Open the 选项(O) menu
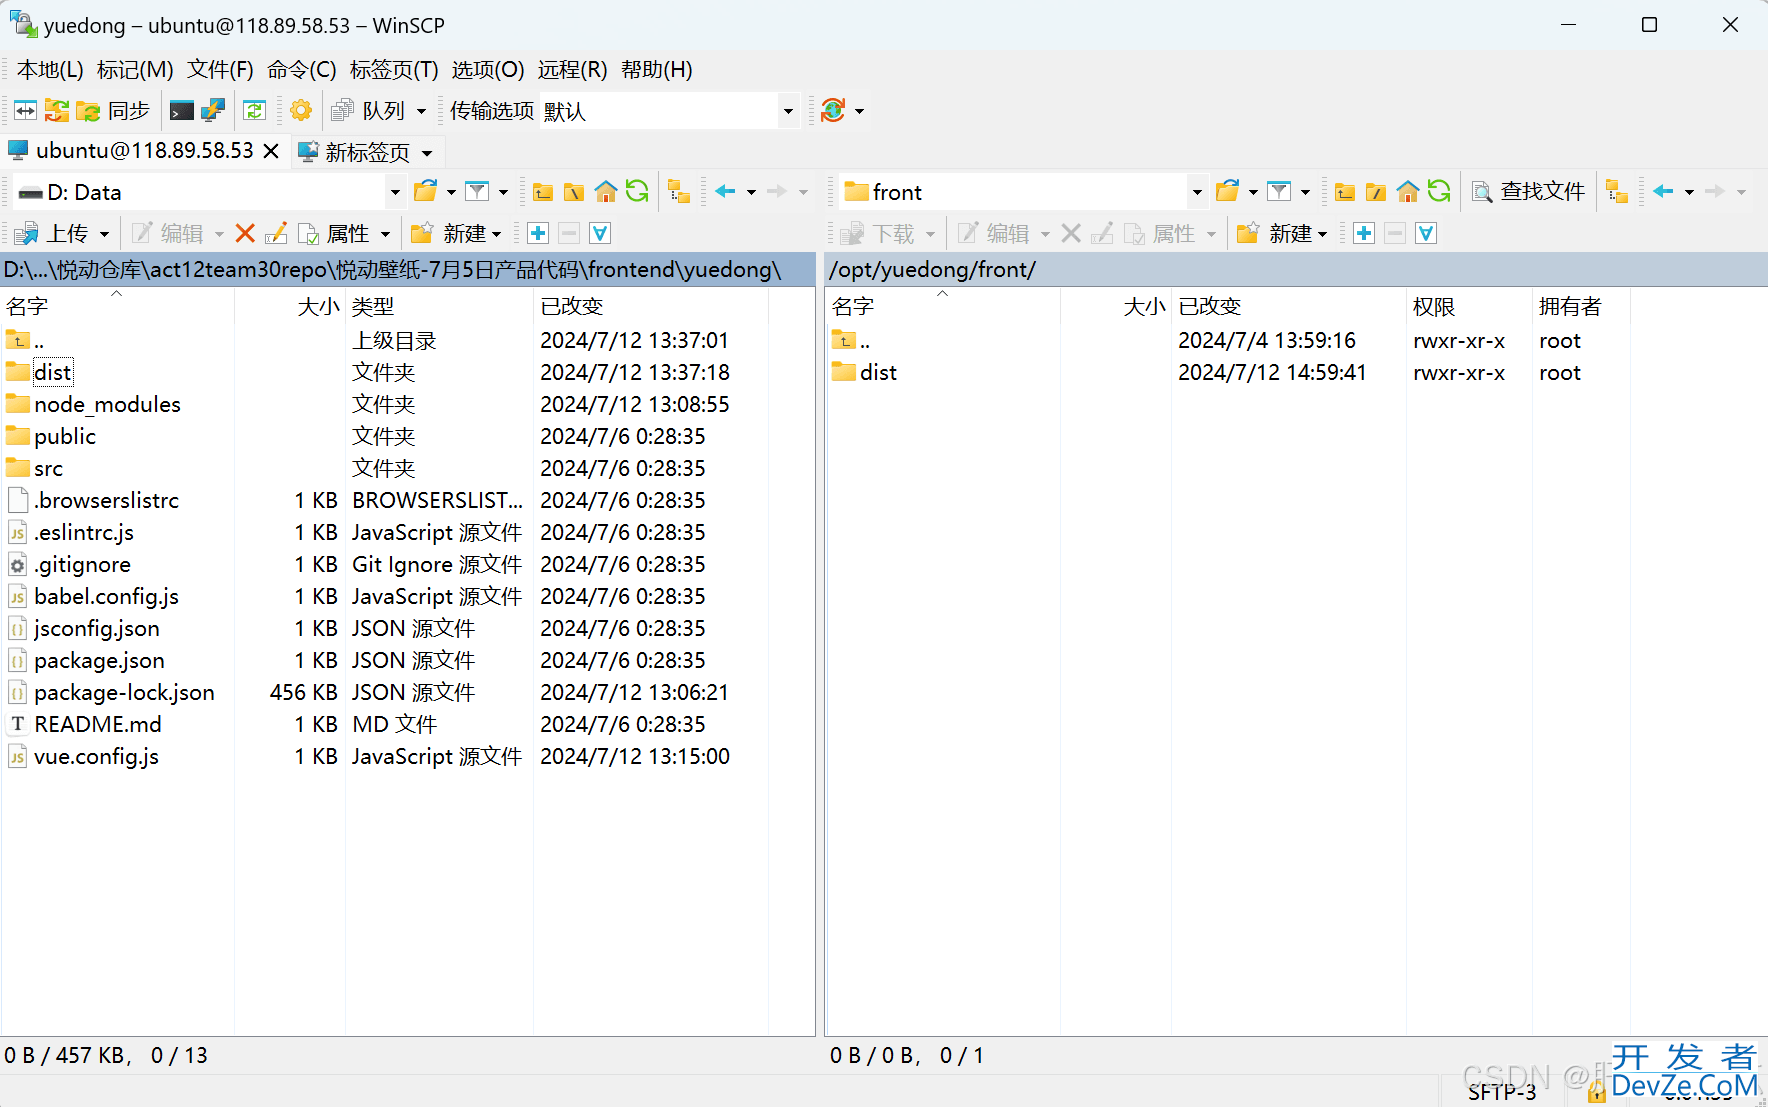The image size is (1768, 1107). (488, 69)
